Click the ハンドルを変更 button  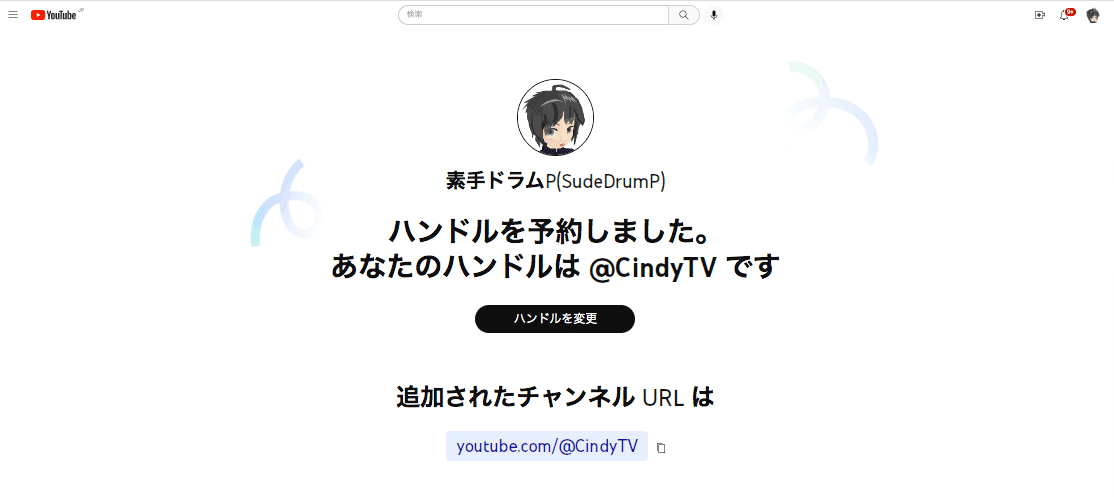click(x=555, y=319)
